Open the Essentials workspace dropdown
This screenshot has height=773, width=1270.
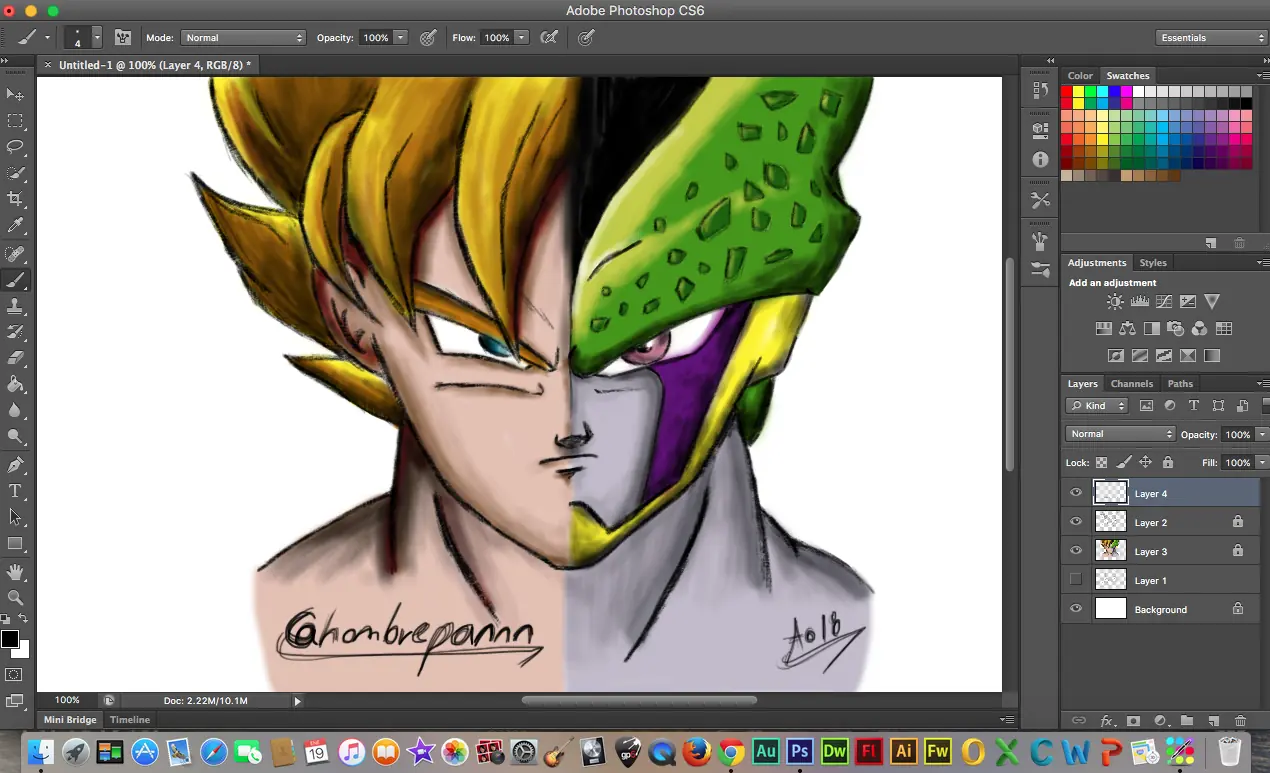(1211, 38)
